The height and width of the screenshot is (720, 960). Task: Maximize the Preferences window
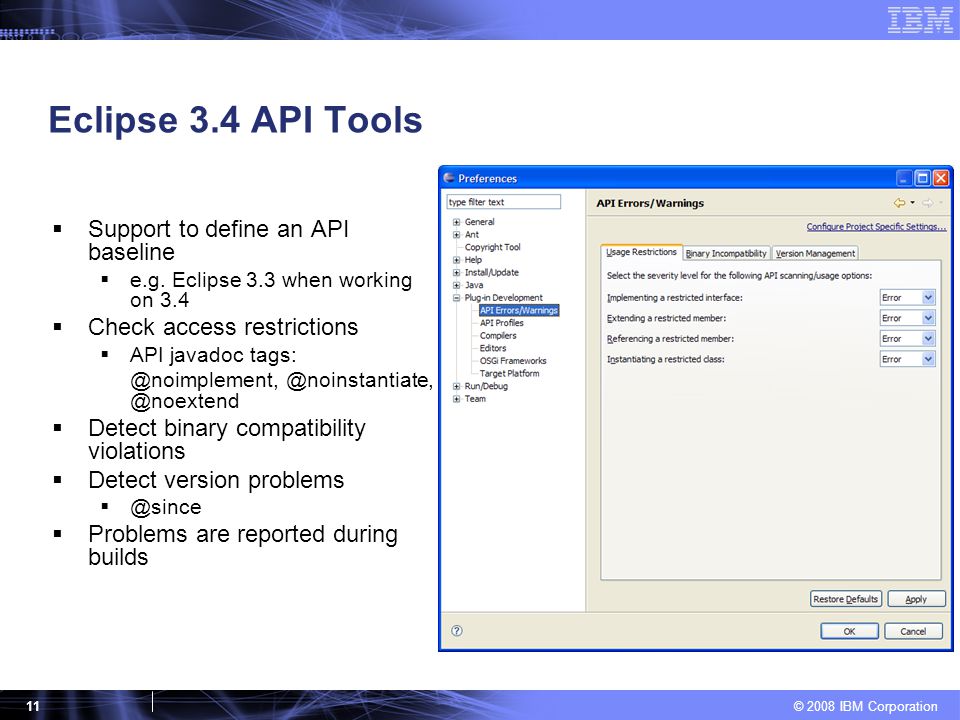[x=922, y=178]
